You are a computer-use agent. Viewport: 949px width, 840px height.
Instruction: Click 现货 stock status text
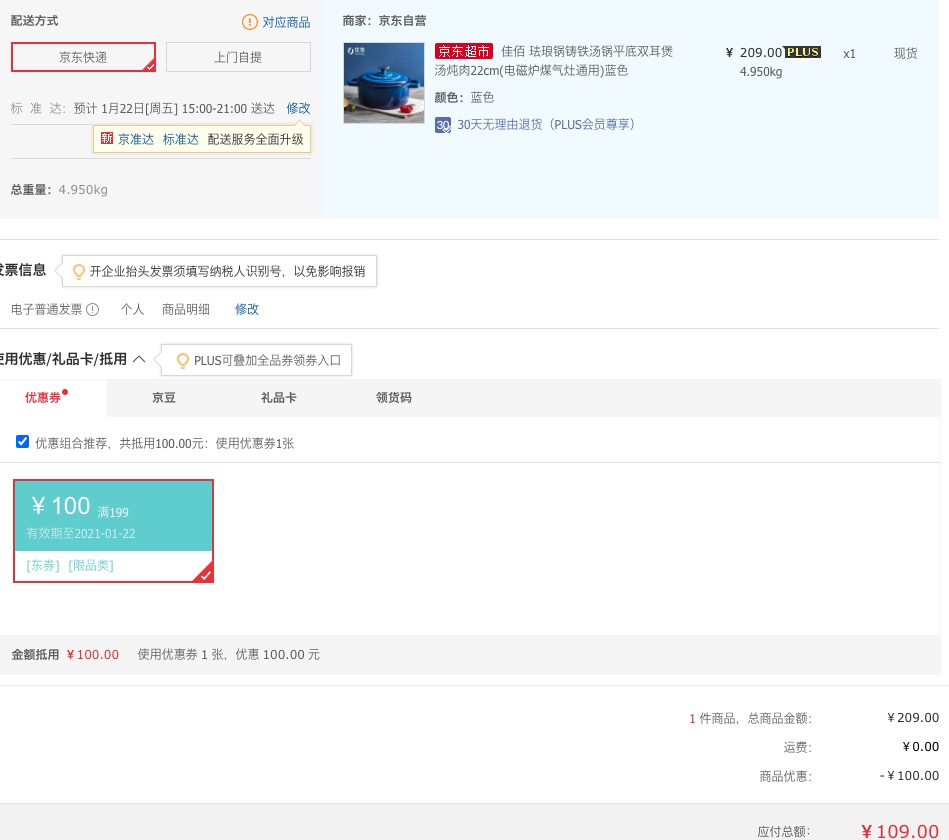(905, 53)
